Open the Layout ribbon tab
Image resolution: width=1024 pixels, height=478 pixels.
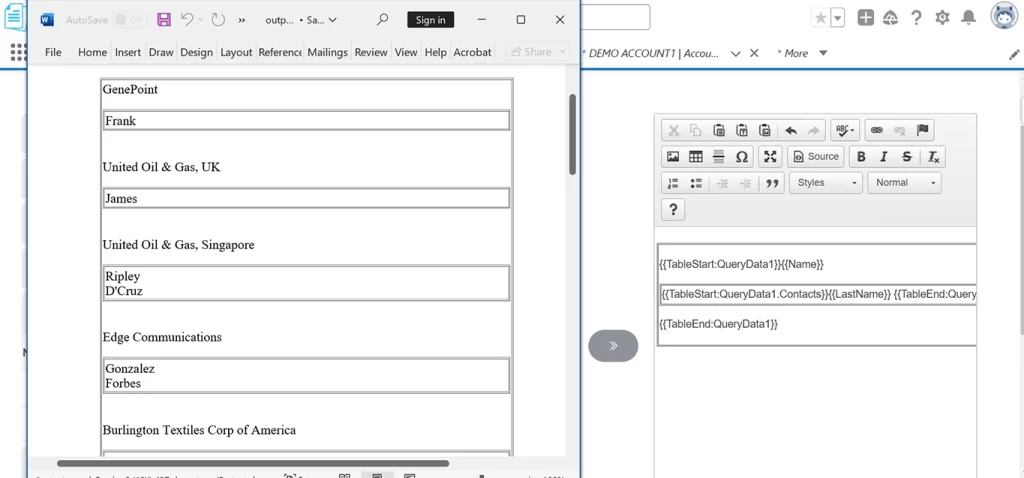[x=236, y=52]
